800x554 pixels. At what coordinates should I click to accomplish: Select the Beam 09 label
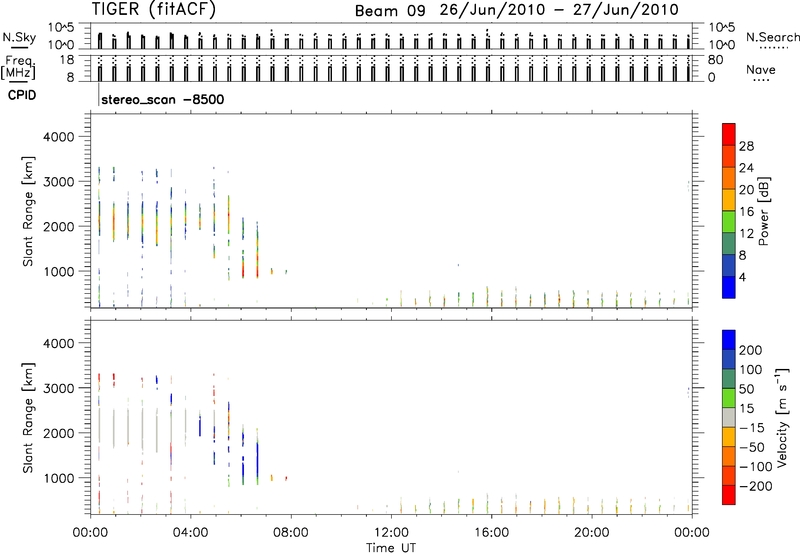point(390,11)
